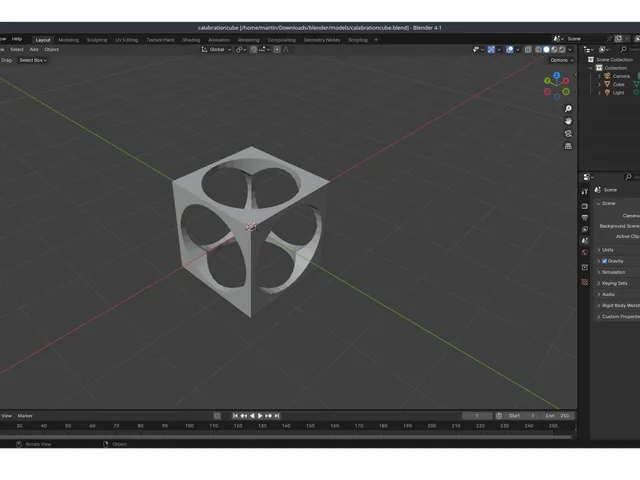Expand the Rigid Body World panel
Viewport: 640px width, 480px height.
618,305
